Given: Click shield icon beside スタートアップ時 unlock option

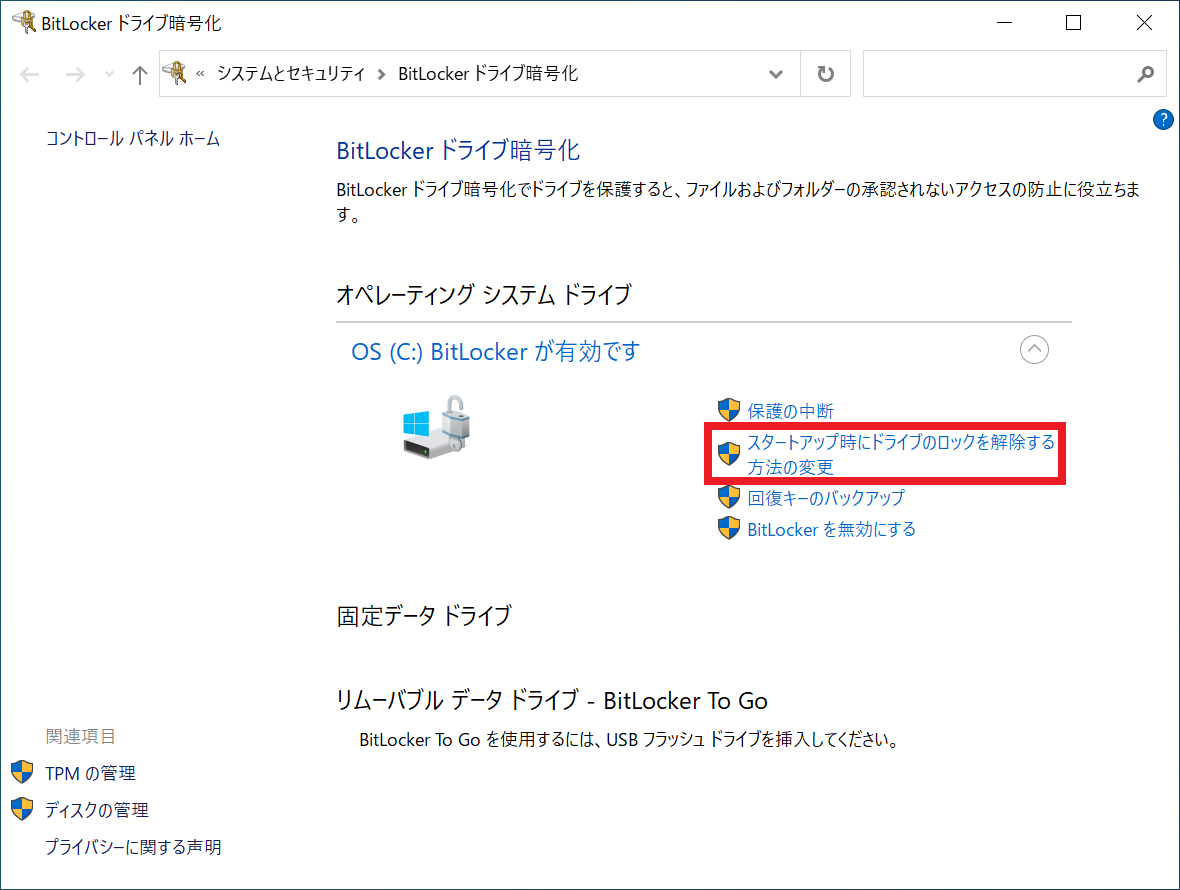Looking at the screenshot, I should pyautogui.click(x=728, y=454).
